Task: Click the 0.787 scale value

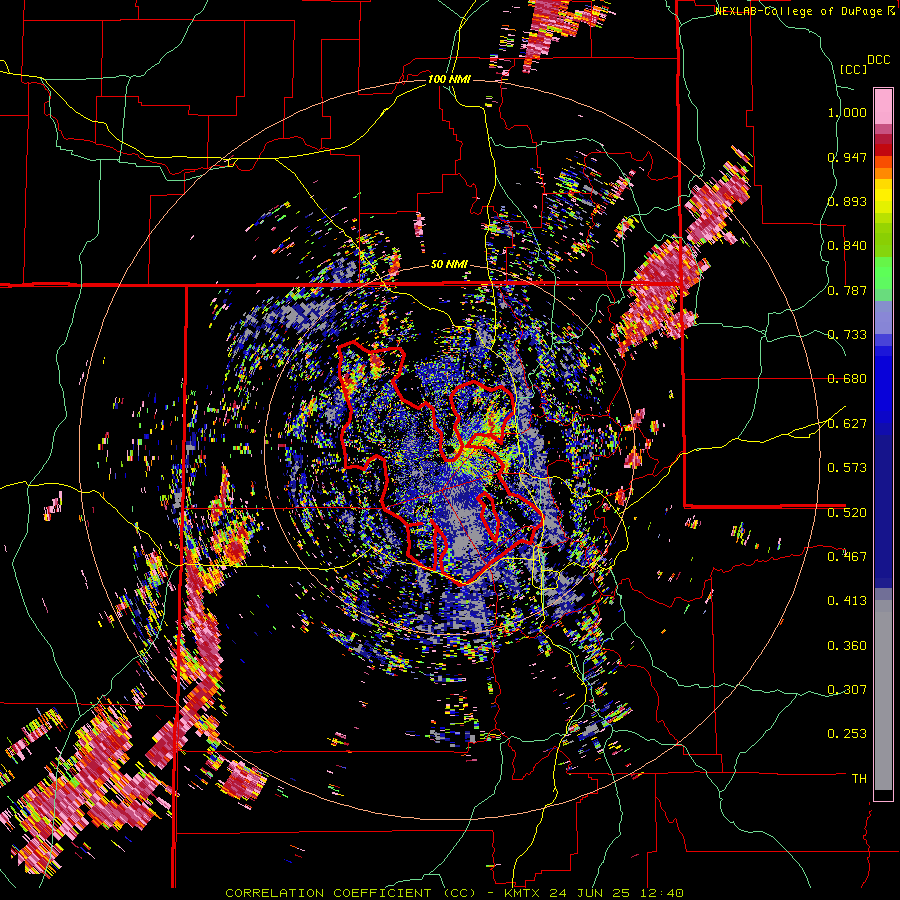Action: pos(847,290)
